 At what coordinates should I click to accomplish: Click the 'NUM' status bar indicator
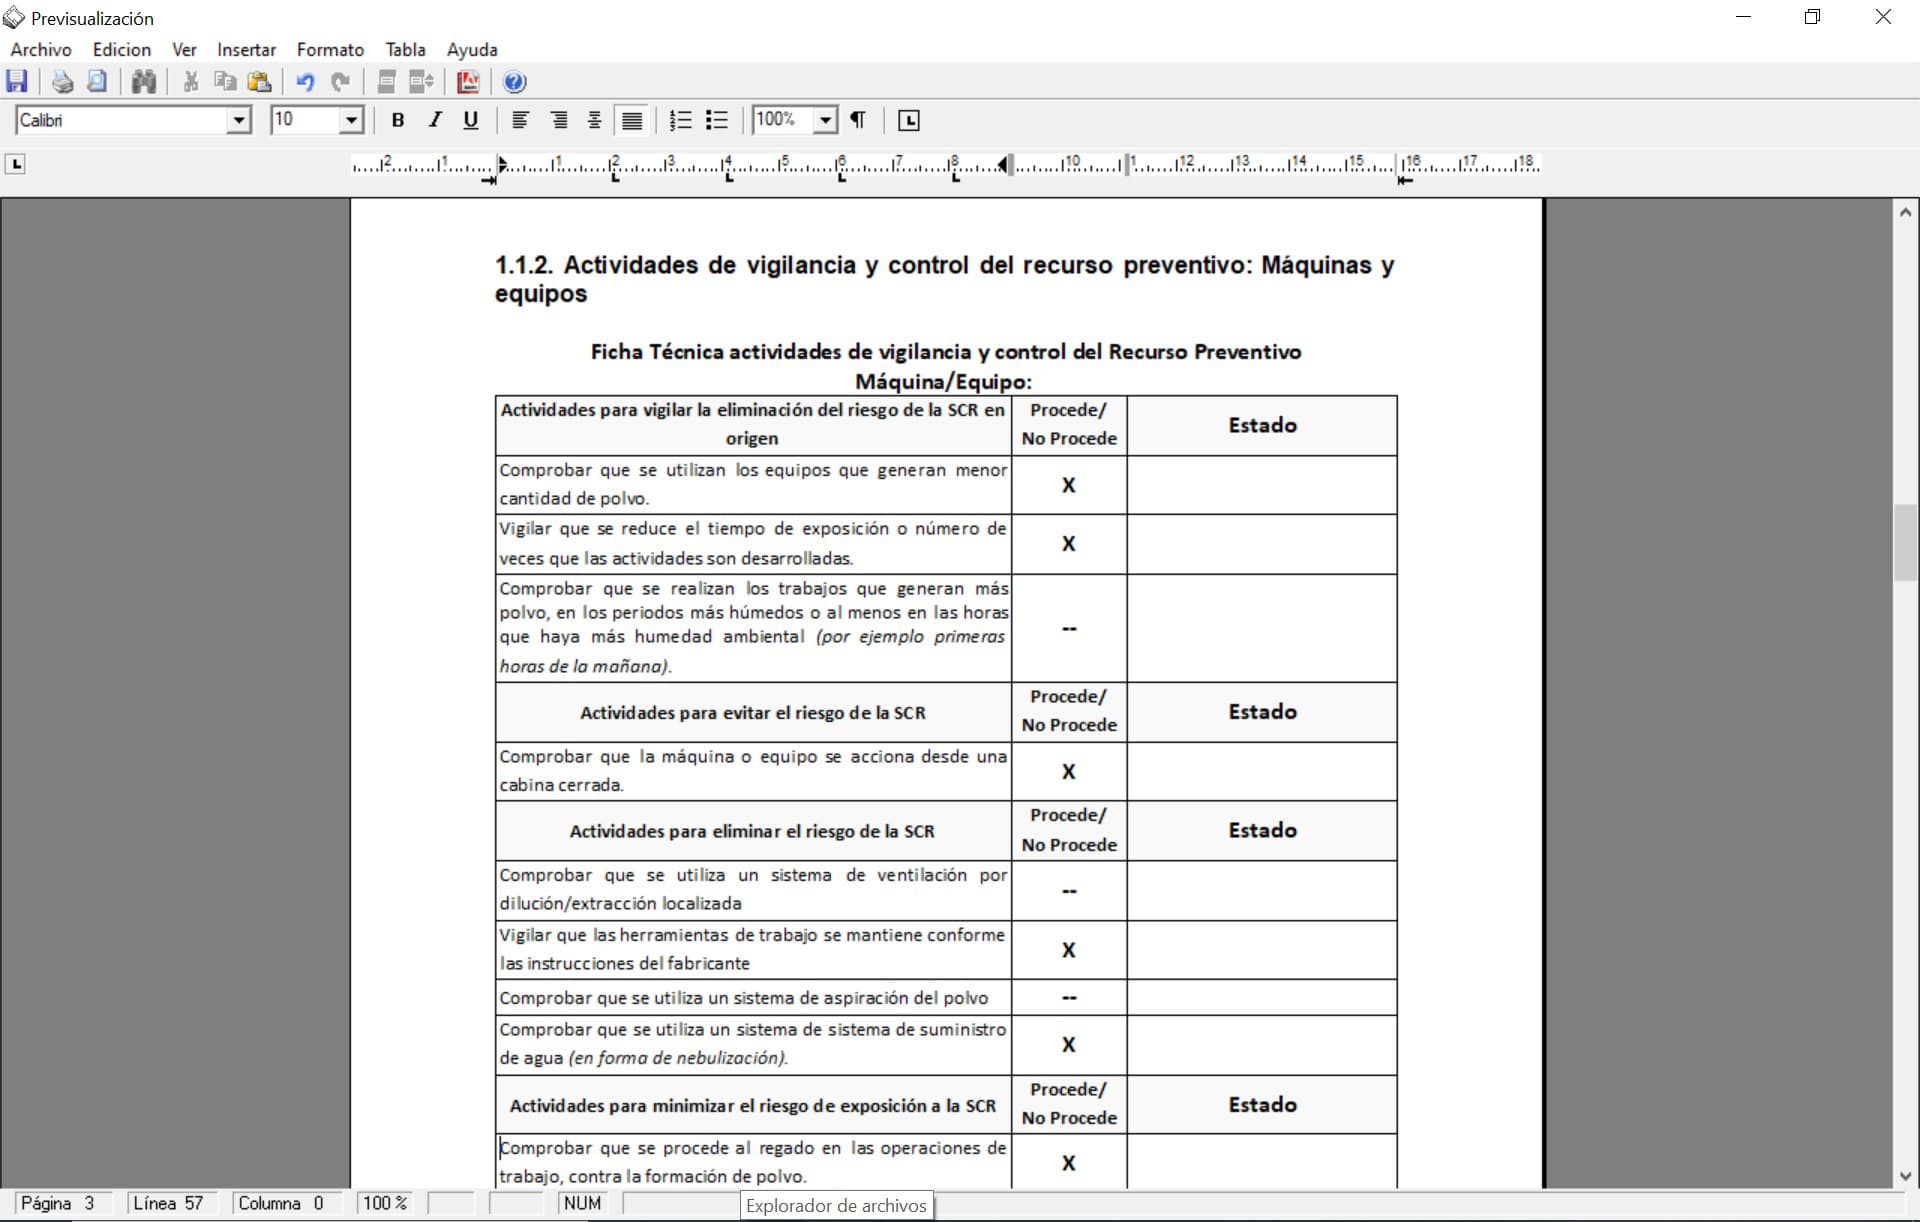click(x=582, y=1203)
